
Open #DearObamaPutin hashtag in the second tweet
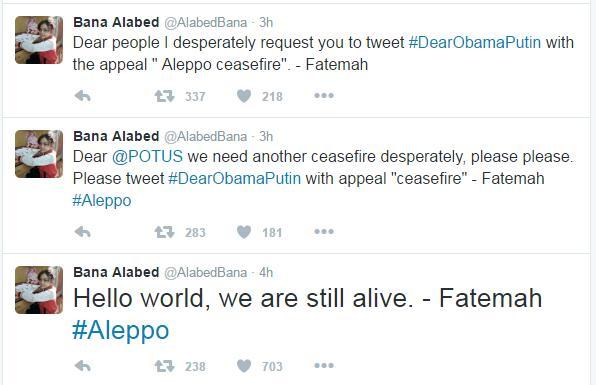pos(235,178)
